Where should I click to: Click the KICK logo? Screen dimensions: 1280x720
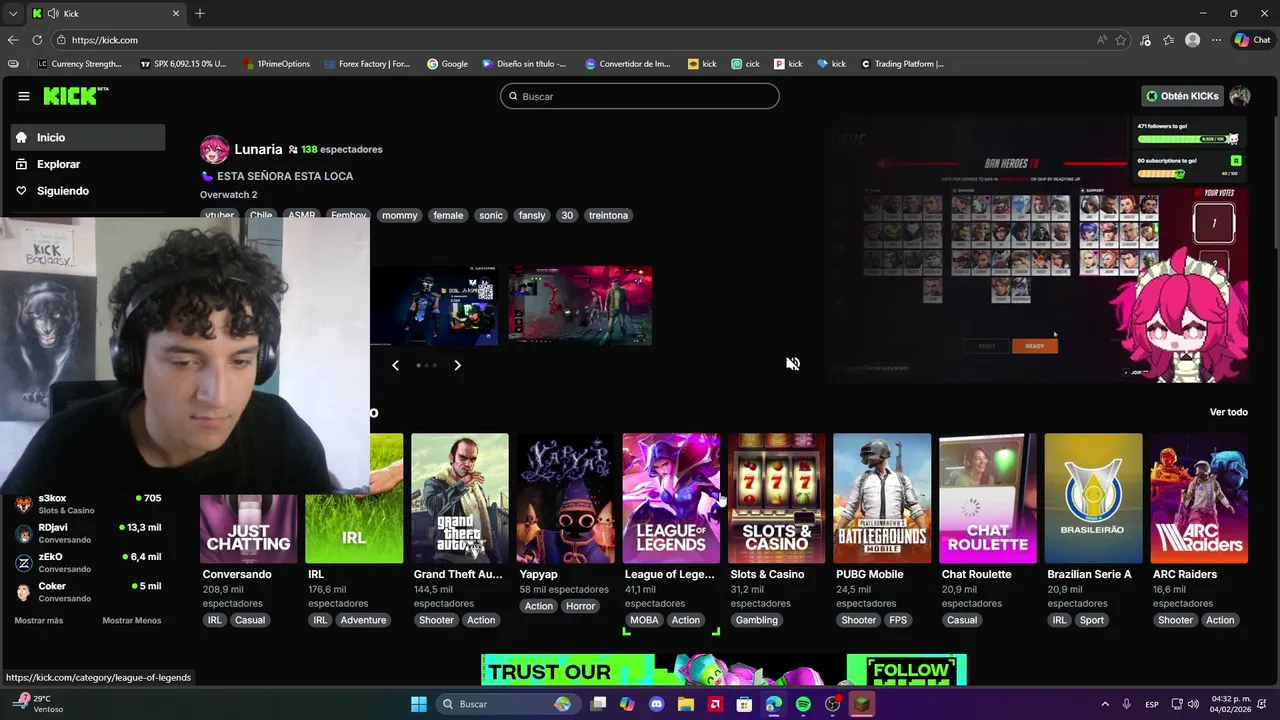pyautogui.click(x=75, y=96)
